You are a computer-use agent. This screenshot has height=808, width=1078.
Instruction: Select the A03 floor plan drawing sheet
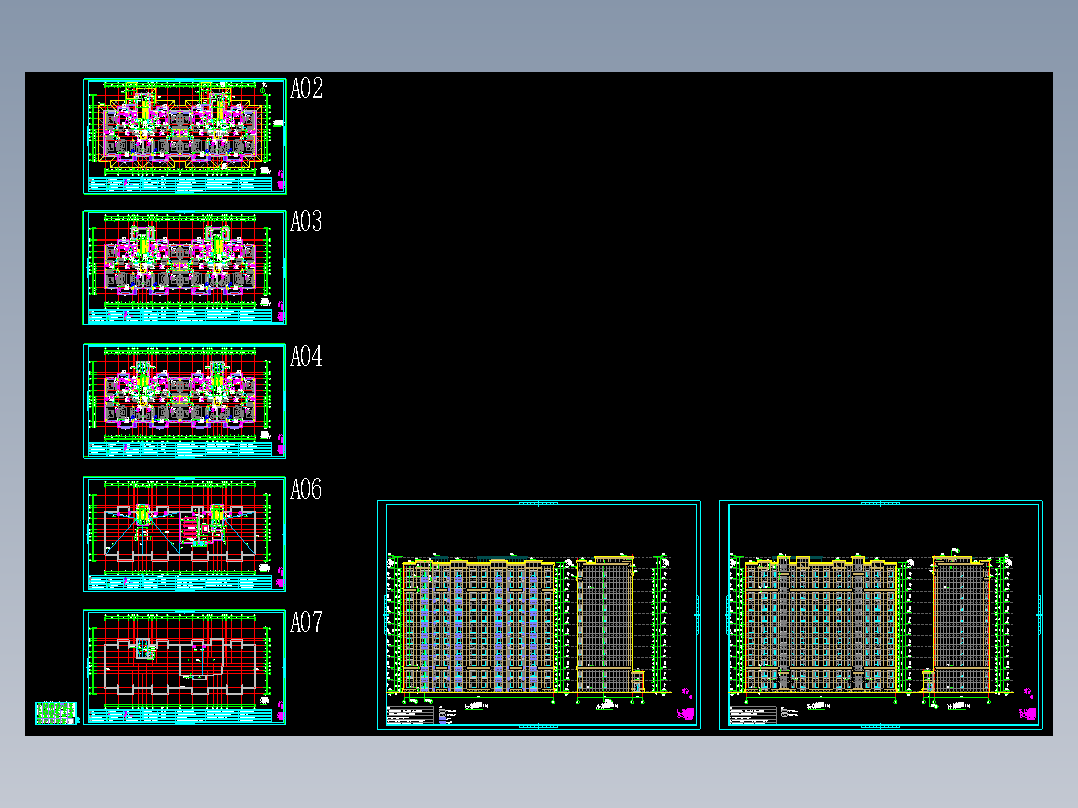coord(184,267)
